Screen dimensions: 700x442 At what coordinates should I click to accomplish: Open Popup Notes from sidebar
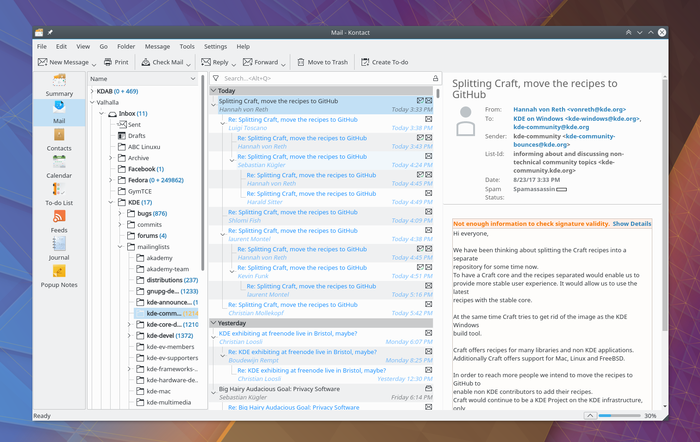[x=59, y=274]
